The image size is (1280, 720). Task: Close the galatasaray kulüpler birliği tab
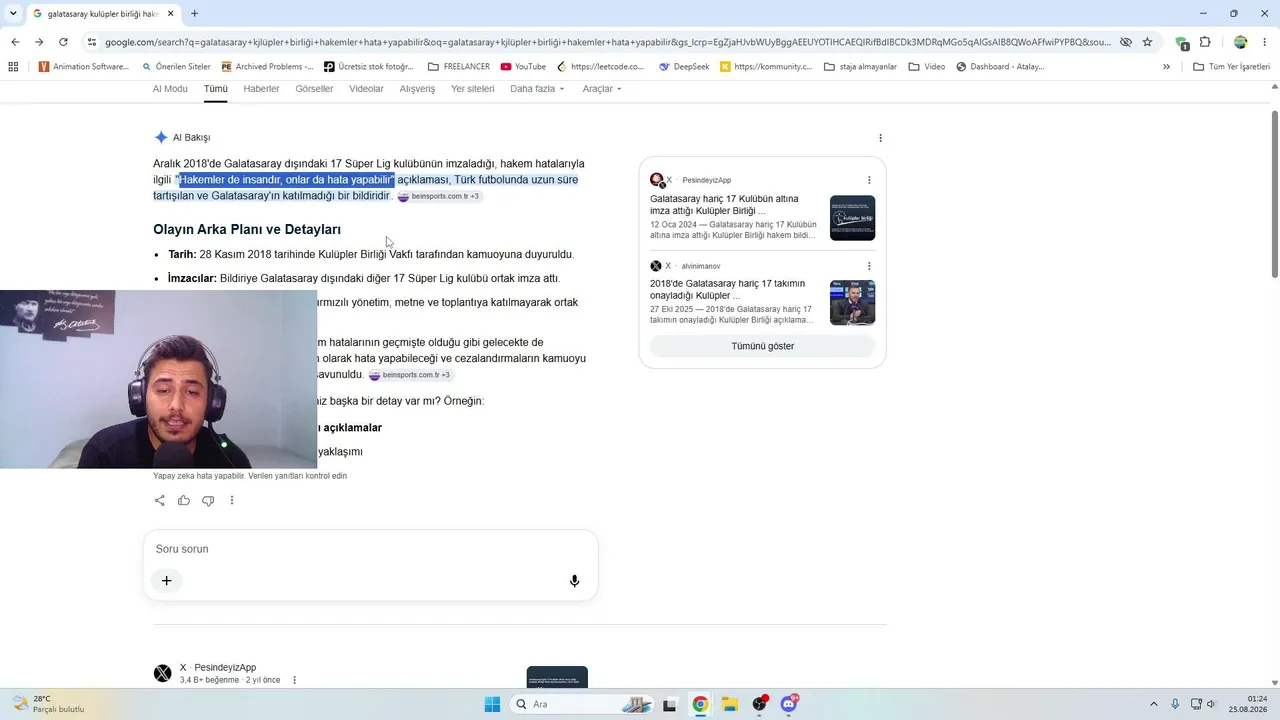point(169,14)
